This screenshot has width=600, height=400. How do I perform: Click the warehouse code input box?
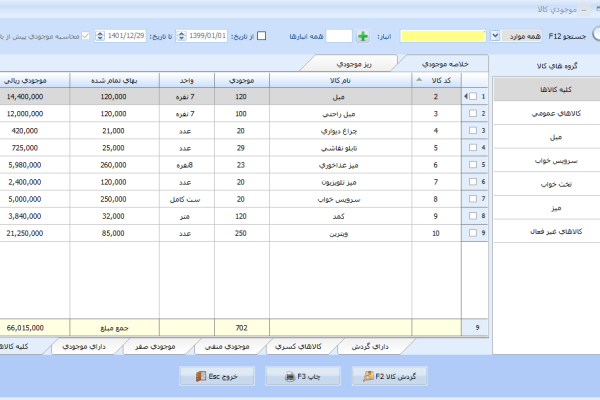click(x=339, y=36)
